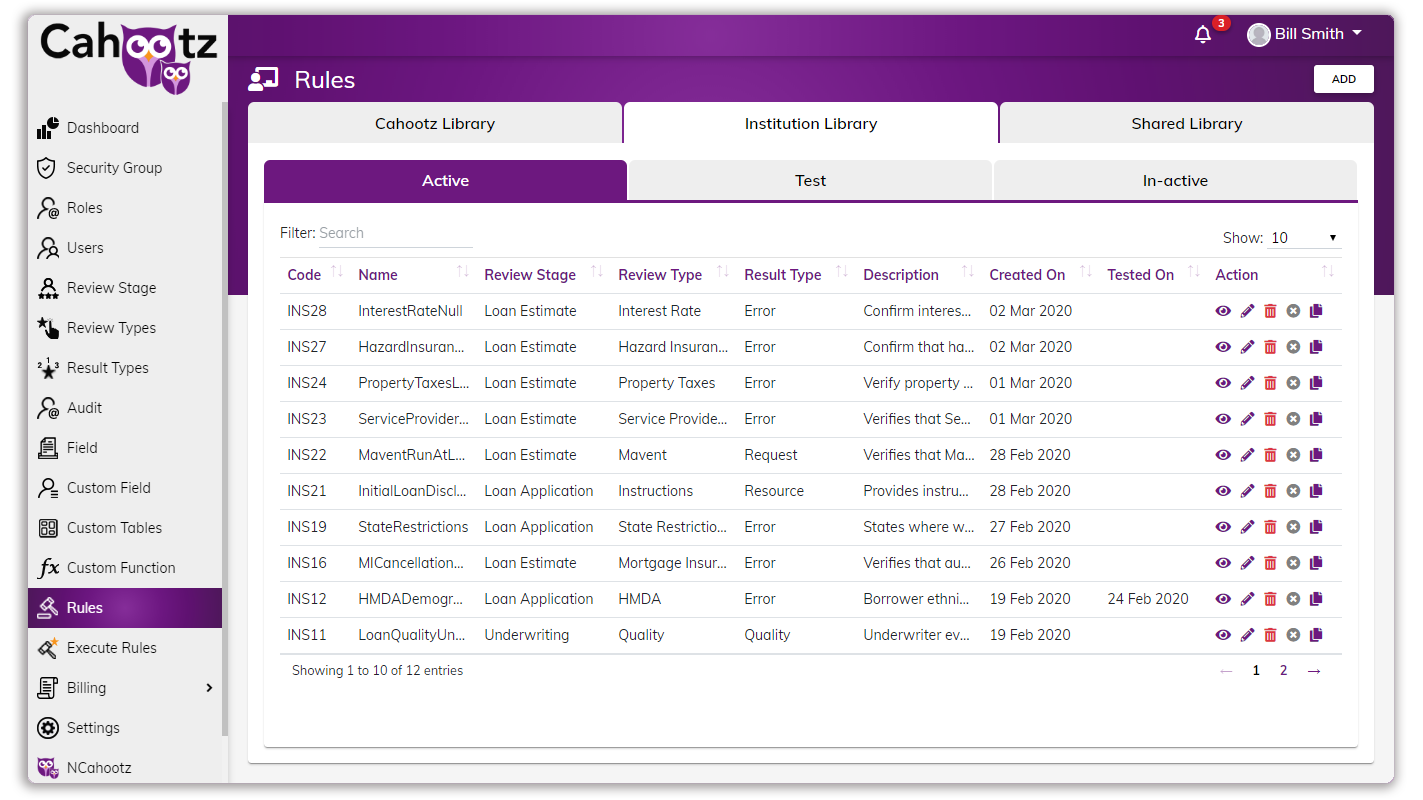This screenshot has width=1423, height=800.
Task: Deactivate rule INS23 with X circle icon
Action: pos(1293,419)
